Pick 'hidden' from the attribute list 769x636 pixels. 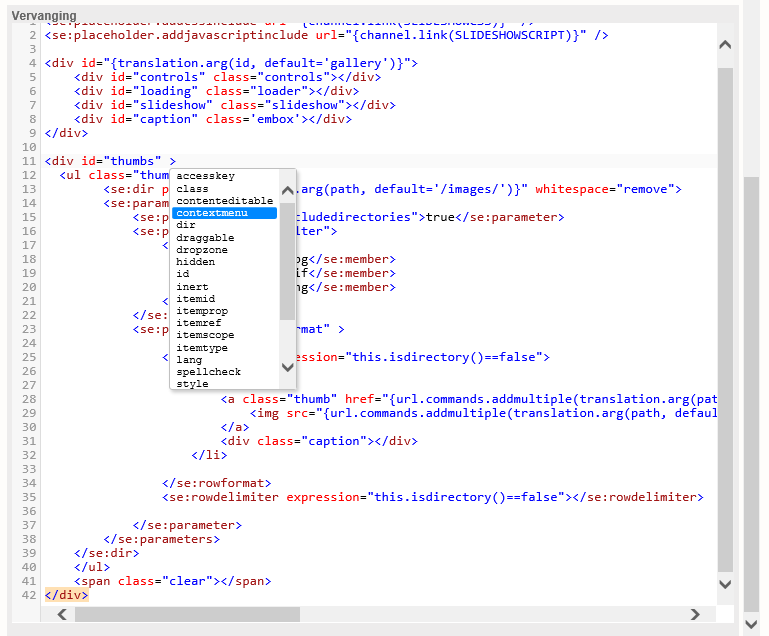(195, 262)
